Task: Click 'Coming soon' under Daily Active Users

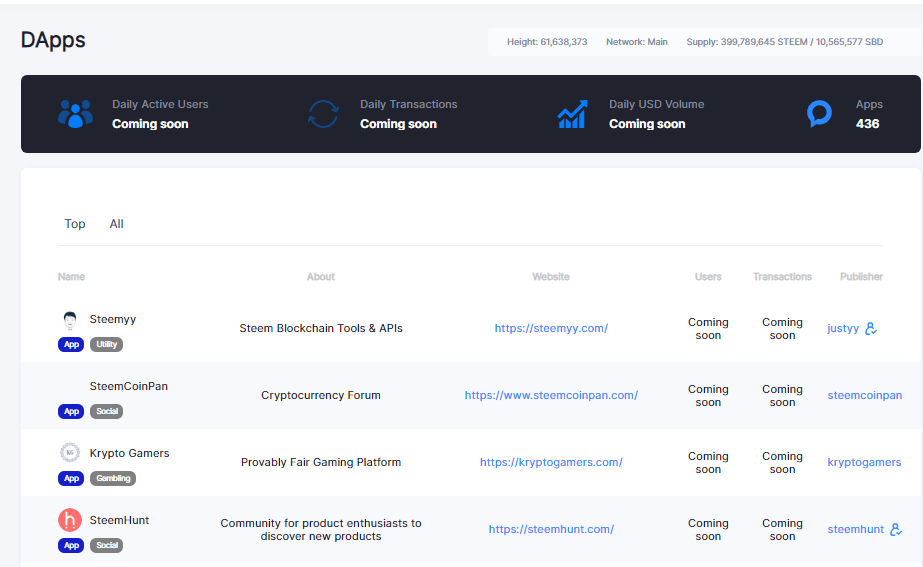Action: point(150,124)
